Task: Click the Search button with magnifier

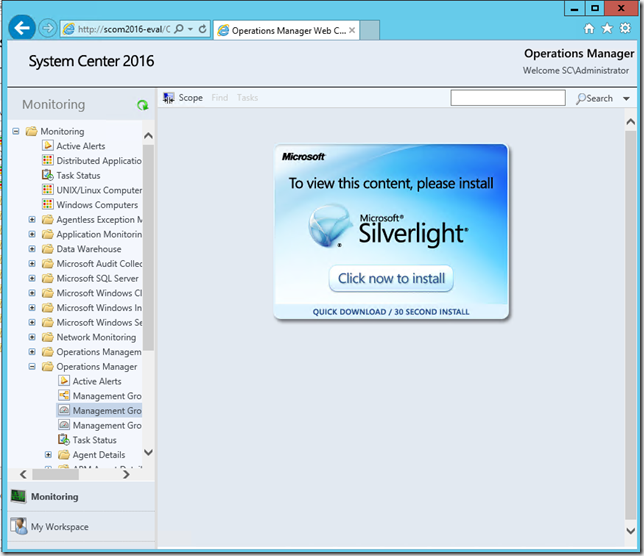Action: tap(594, 99)
